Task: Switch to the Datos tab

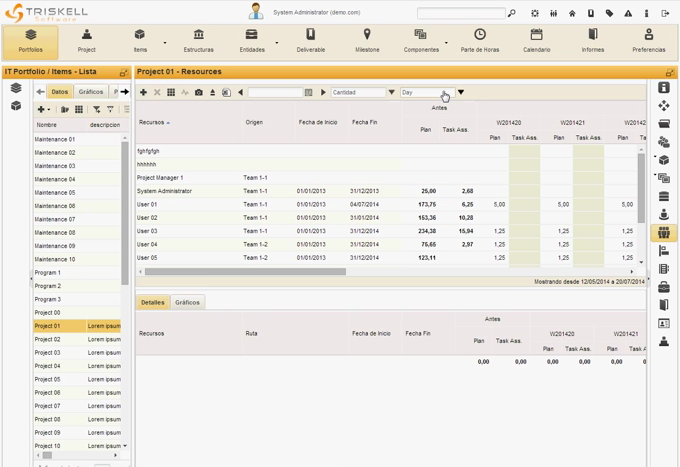Action: 60,92
